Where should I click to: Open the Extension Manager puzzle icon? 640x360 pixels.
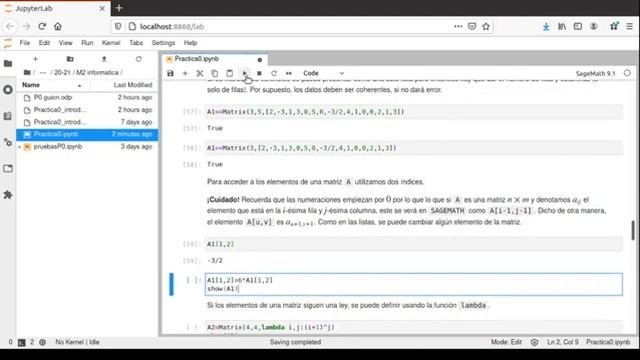(x=8, y=195)
